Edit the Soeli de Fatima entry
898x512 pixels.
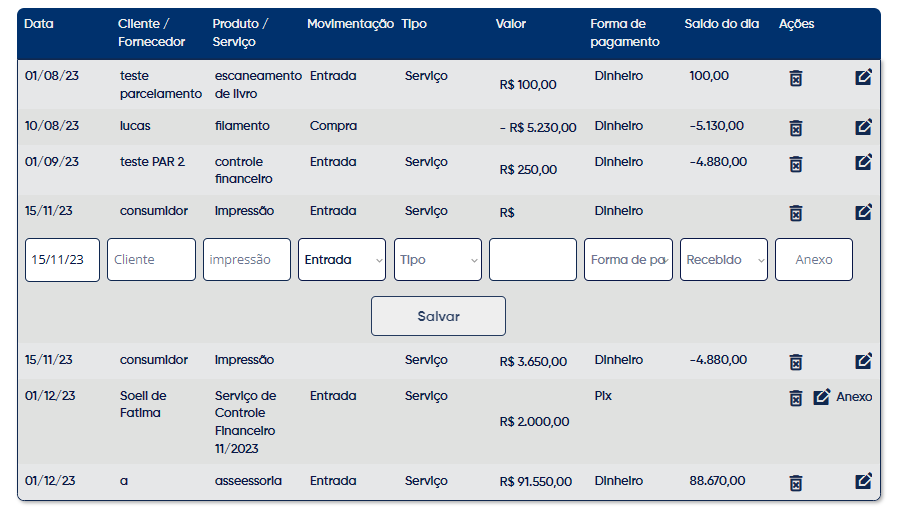coord(822,397)
